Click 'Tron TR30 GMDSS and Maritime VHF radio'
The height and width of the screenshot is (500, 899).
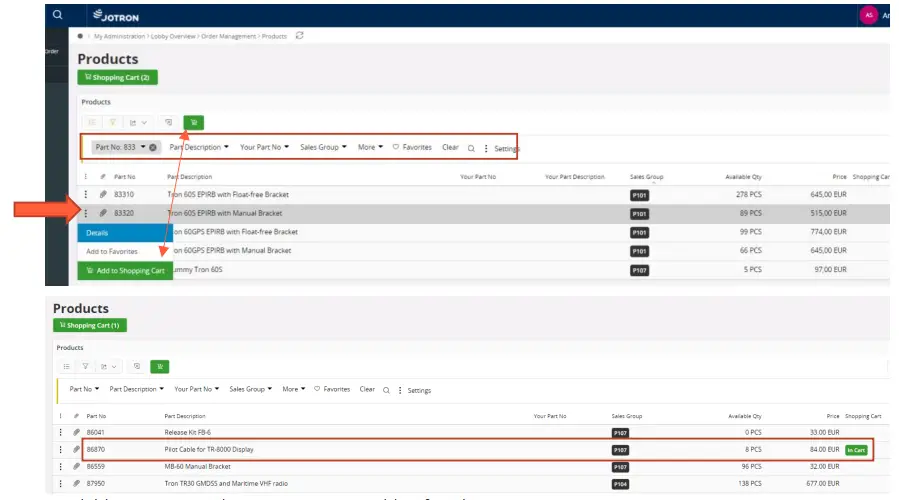click(226, 483)
